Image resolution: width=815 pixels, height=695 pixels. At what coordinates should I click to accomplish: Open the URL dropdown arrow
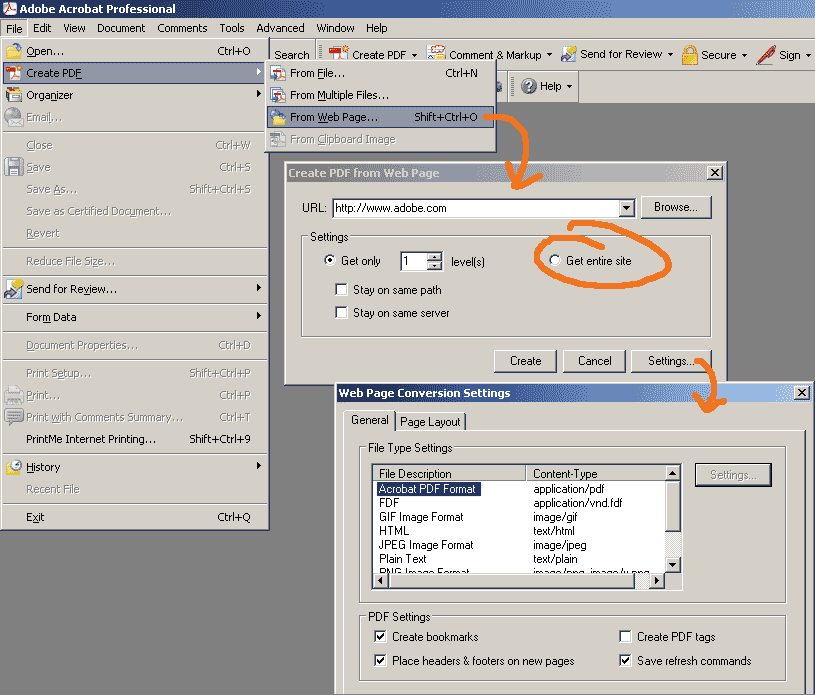(627, 208)
